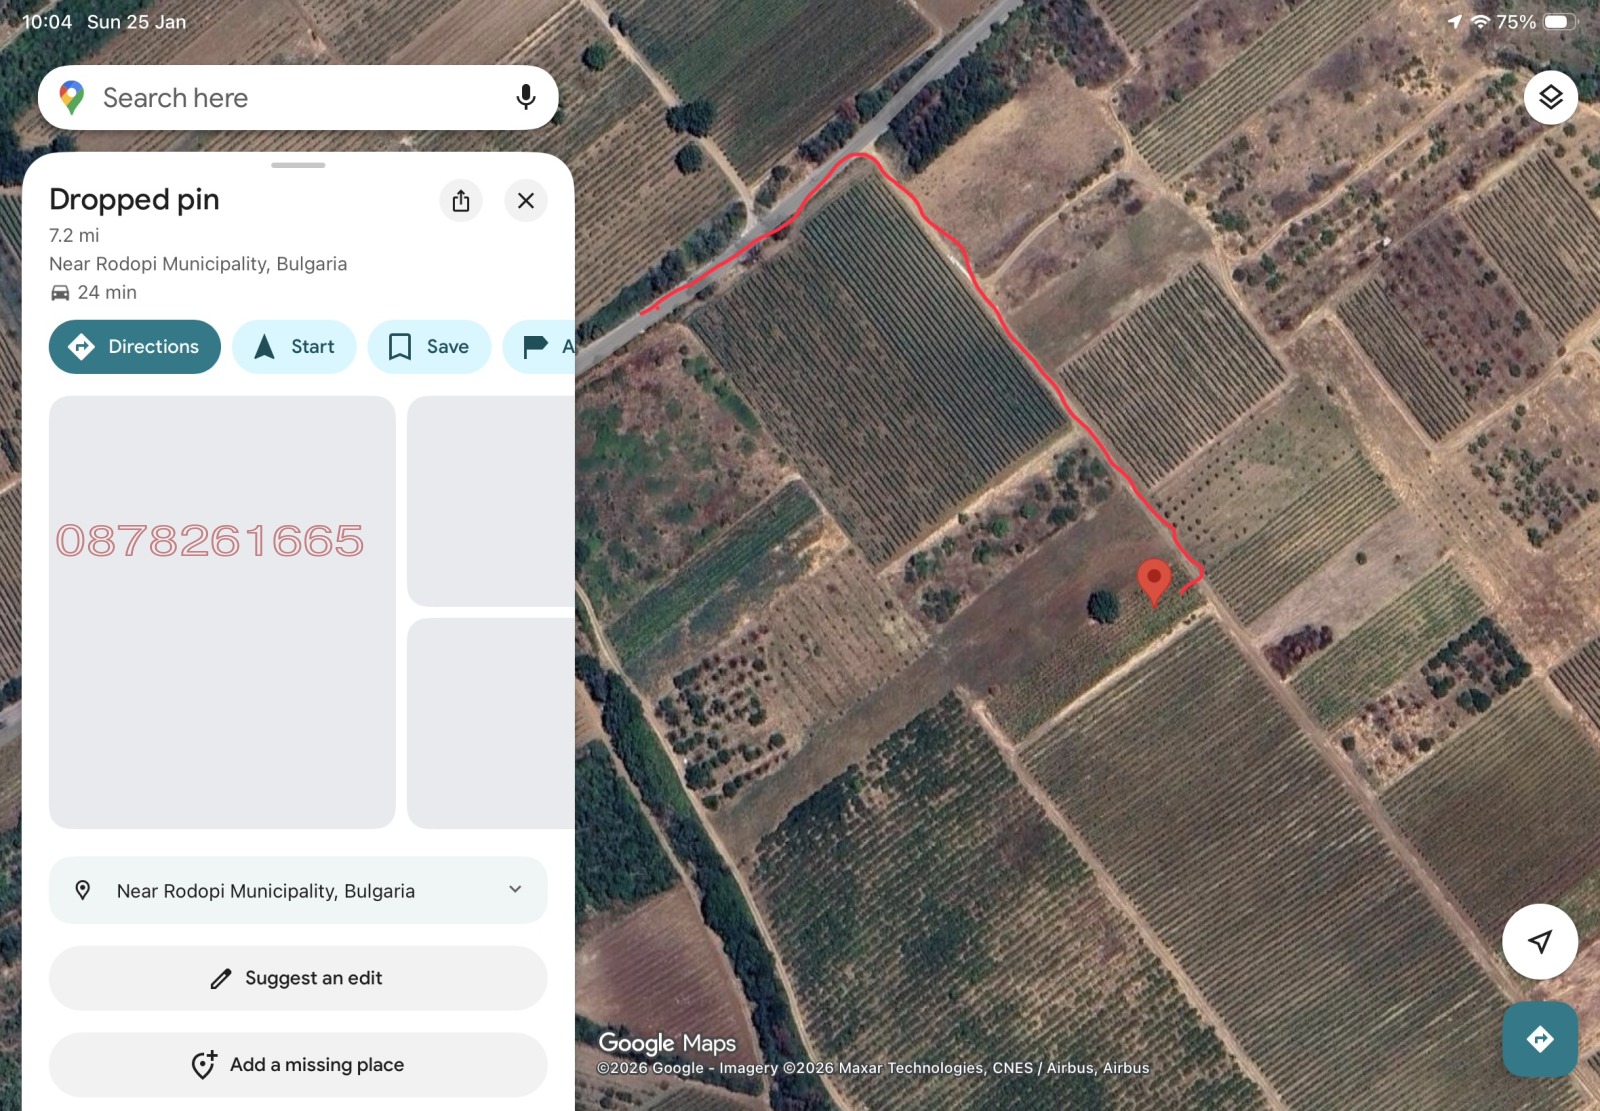The image size is (1600, 1111).
Task: Expand the Near Rodopi Municipality address row
Action: 266,891
